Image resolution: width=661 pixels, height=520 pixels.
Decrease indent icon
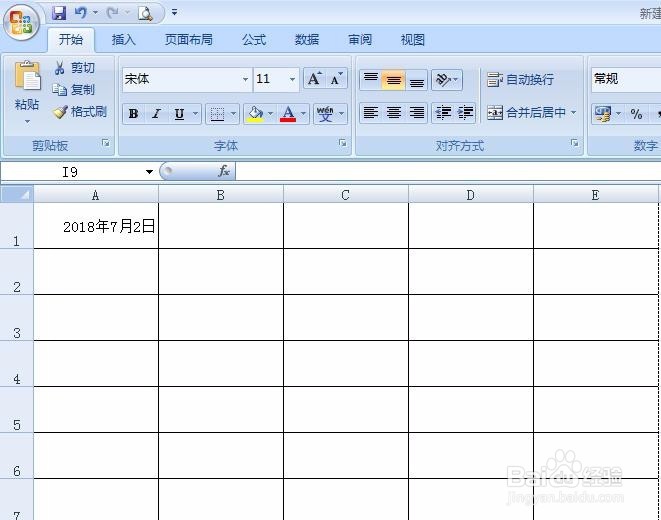pyautogui.click(x=443, y=113)
